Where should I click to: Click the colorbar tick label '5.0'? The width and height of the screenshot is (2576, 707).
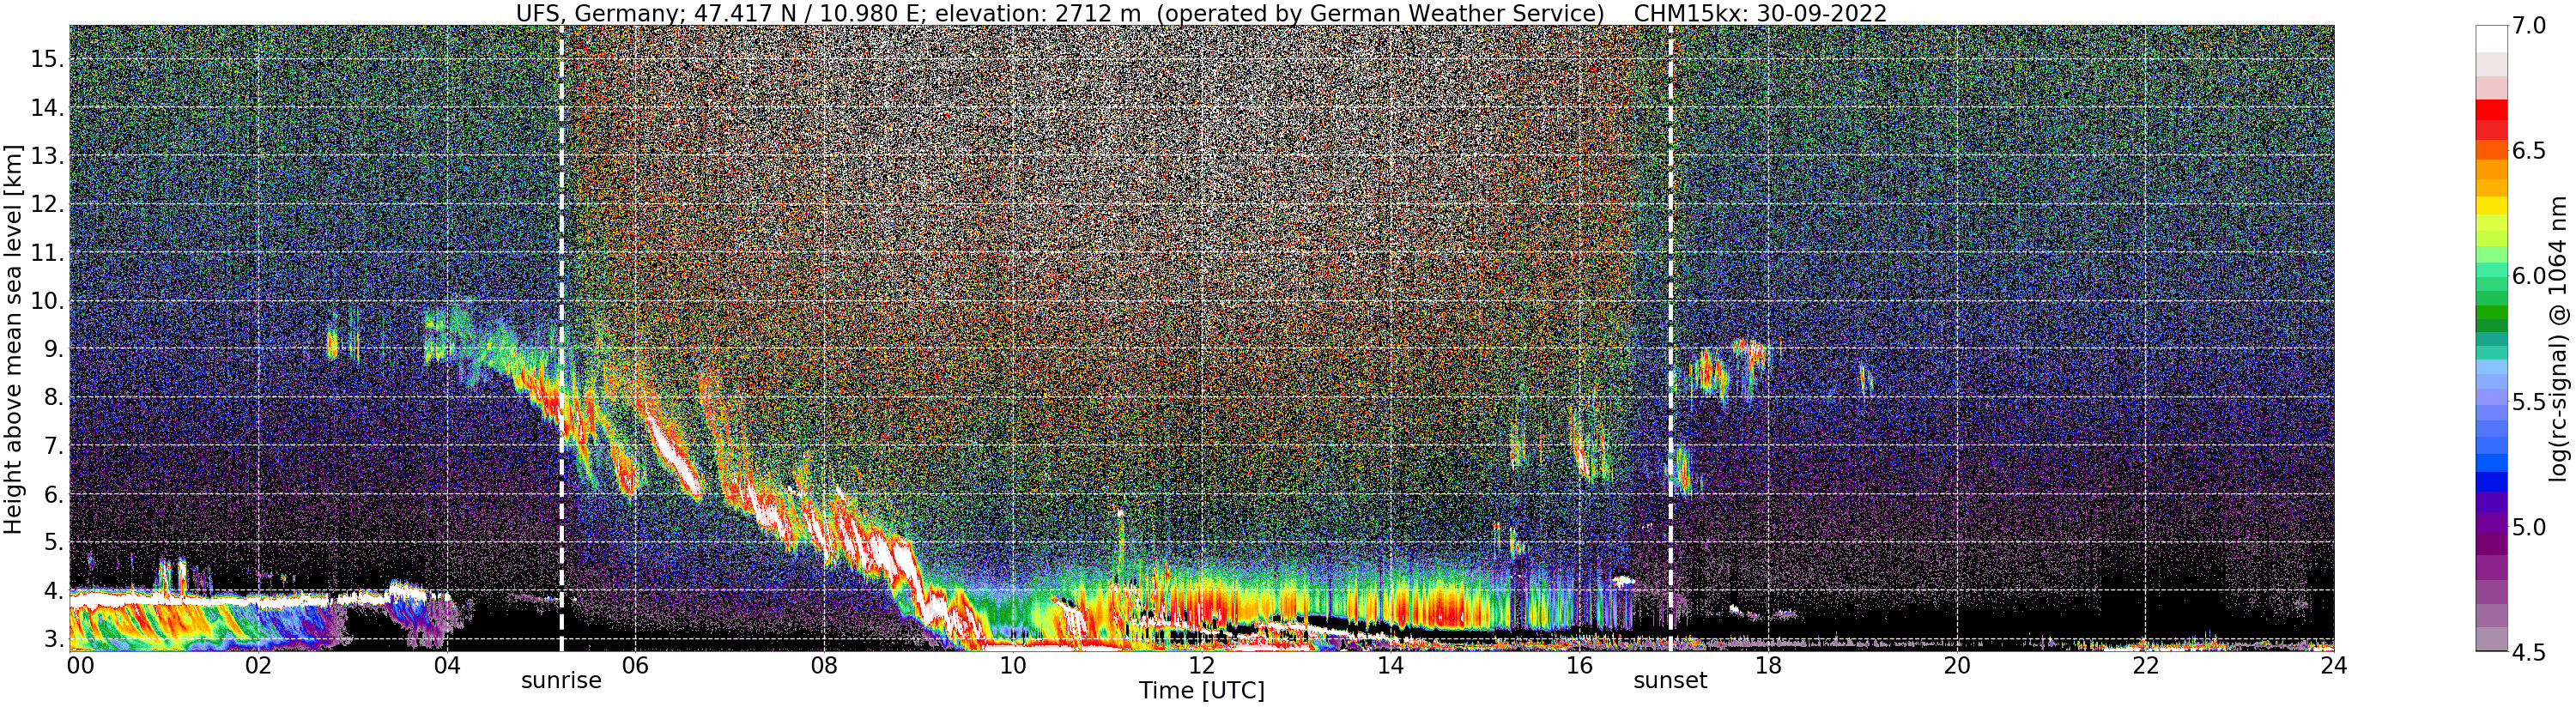tap(2528, 527)
